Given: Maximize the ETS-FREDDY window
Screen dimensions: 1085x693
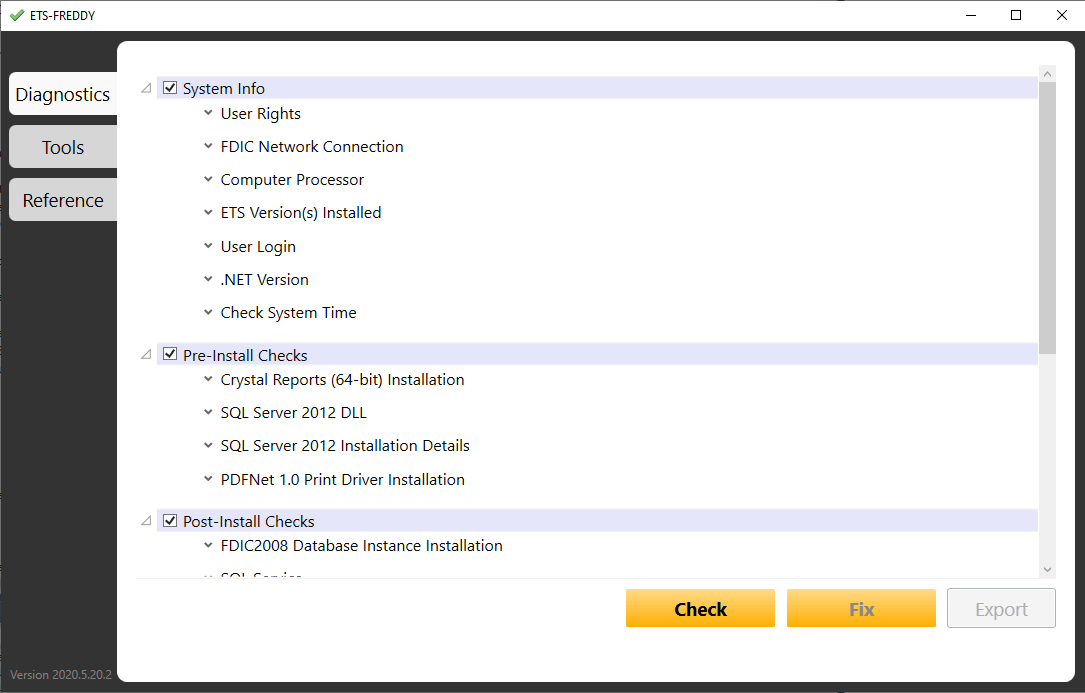Looking at the screenshot, I should click(x=1016, y=15).
